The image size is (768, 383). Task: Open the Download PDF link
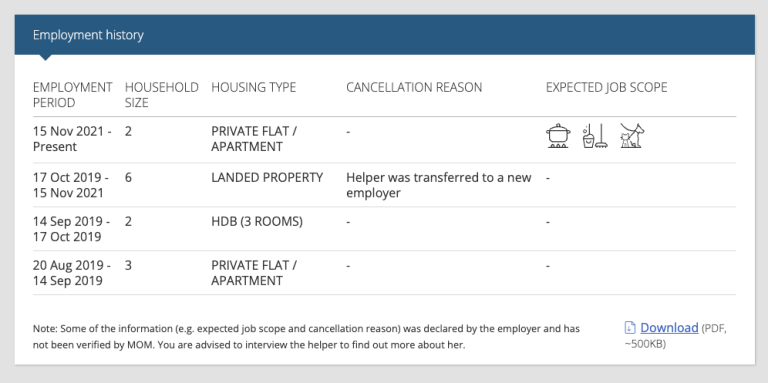point(669,328)
